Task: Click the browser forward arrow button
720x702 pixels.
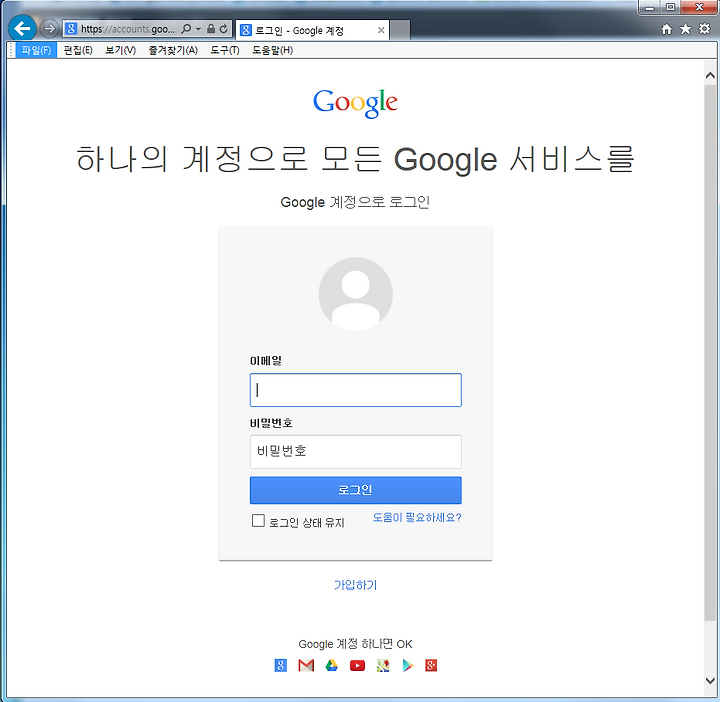Action: (x=49, y=29)
